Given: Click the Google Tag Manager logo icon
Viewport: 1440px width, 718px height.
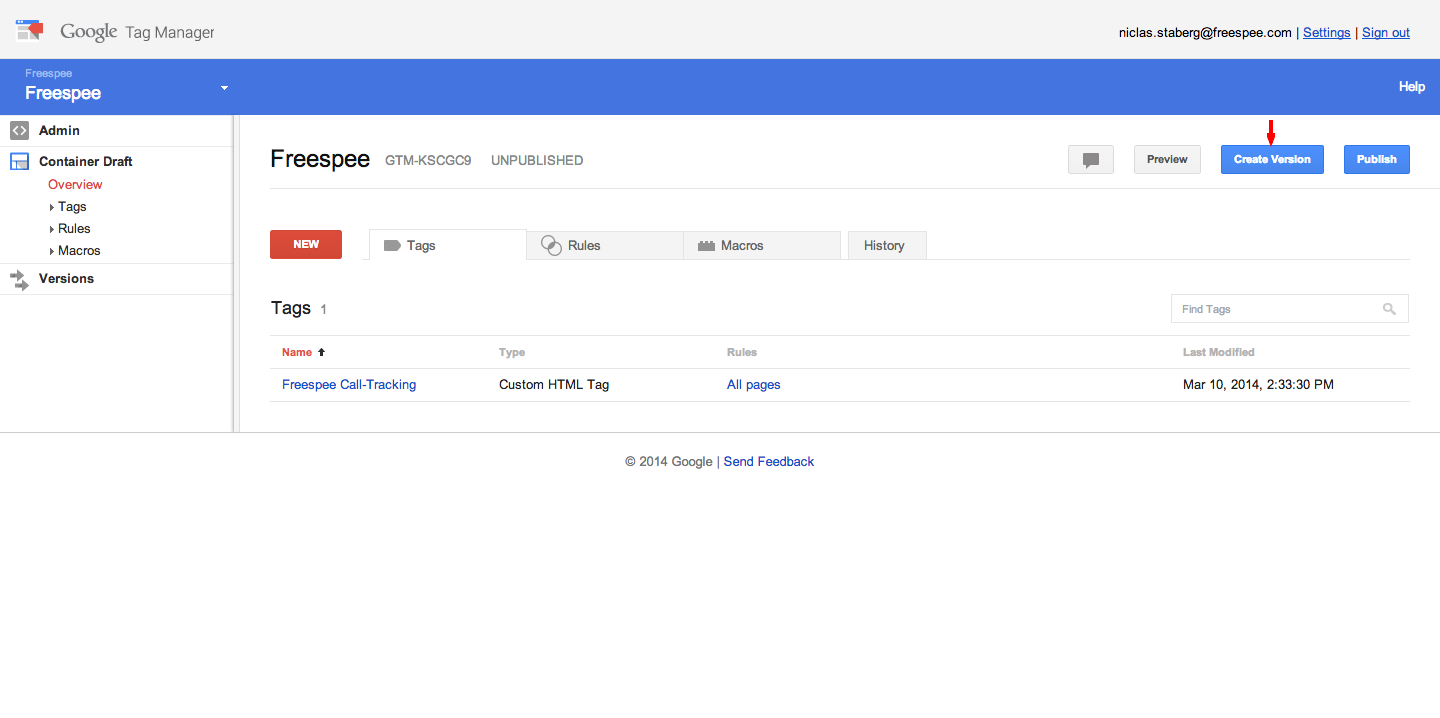Looking at the screenshot, I should (x=30, y=30).
